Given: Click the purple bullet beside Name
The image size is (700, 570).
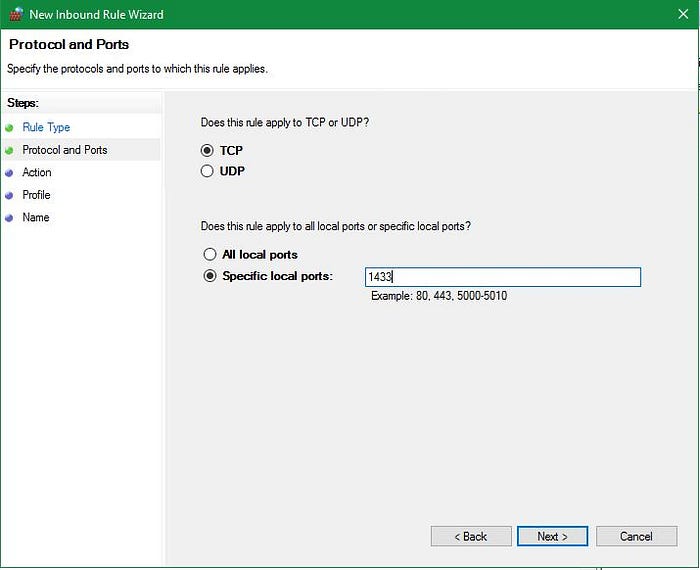Looking at the screenshot, I should pyautogui.click(x=9, y=218).
